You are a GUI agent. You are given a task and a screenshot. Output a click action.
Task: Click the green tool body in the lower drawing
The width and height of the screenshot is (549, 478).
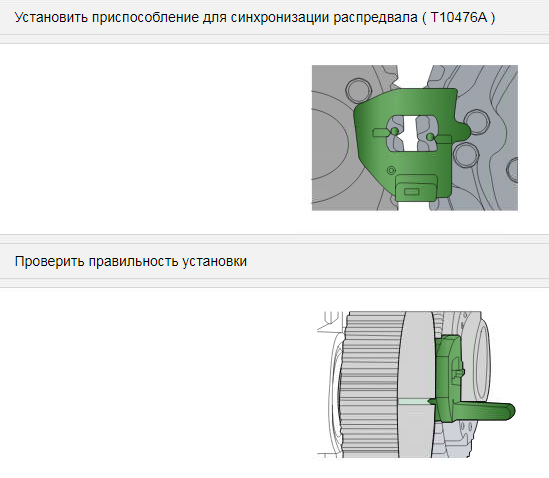449,378
